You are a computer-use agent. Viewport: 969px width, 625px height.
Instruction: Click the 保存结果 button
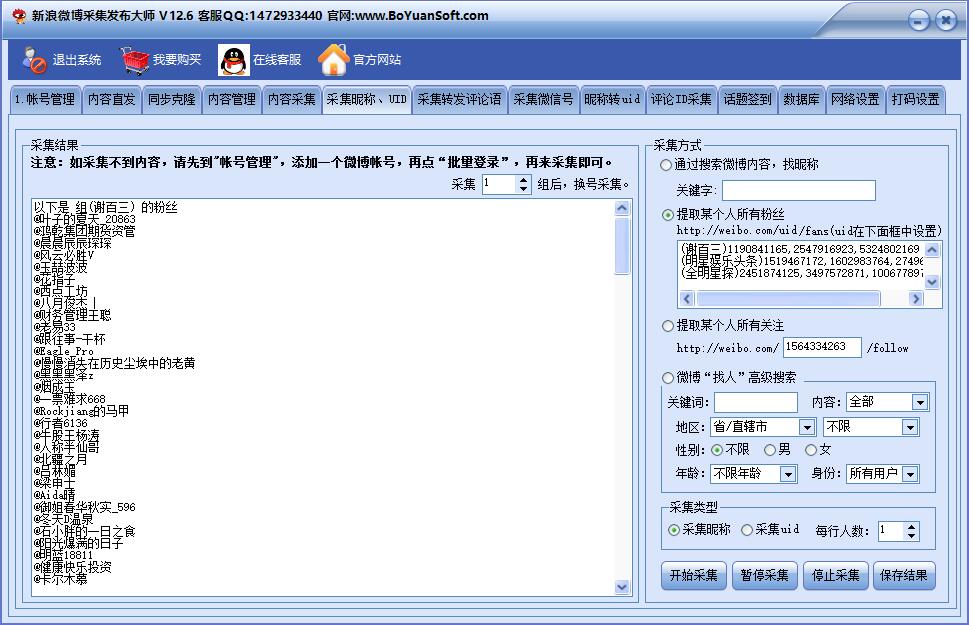point(904,576)
